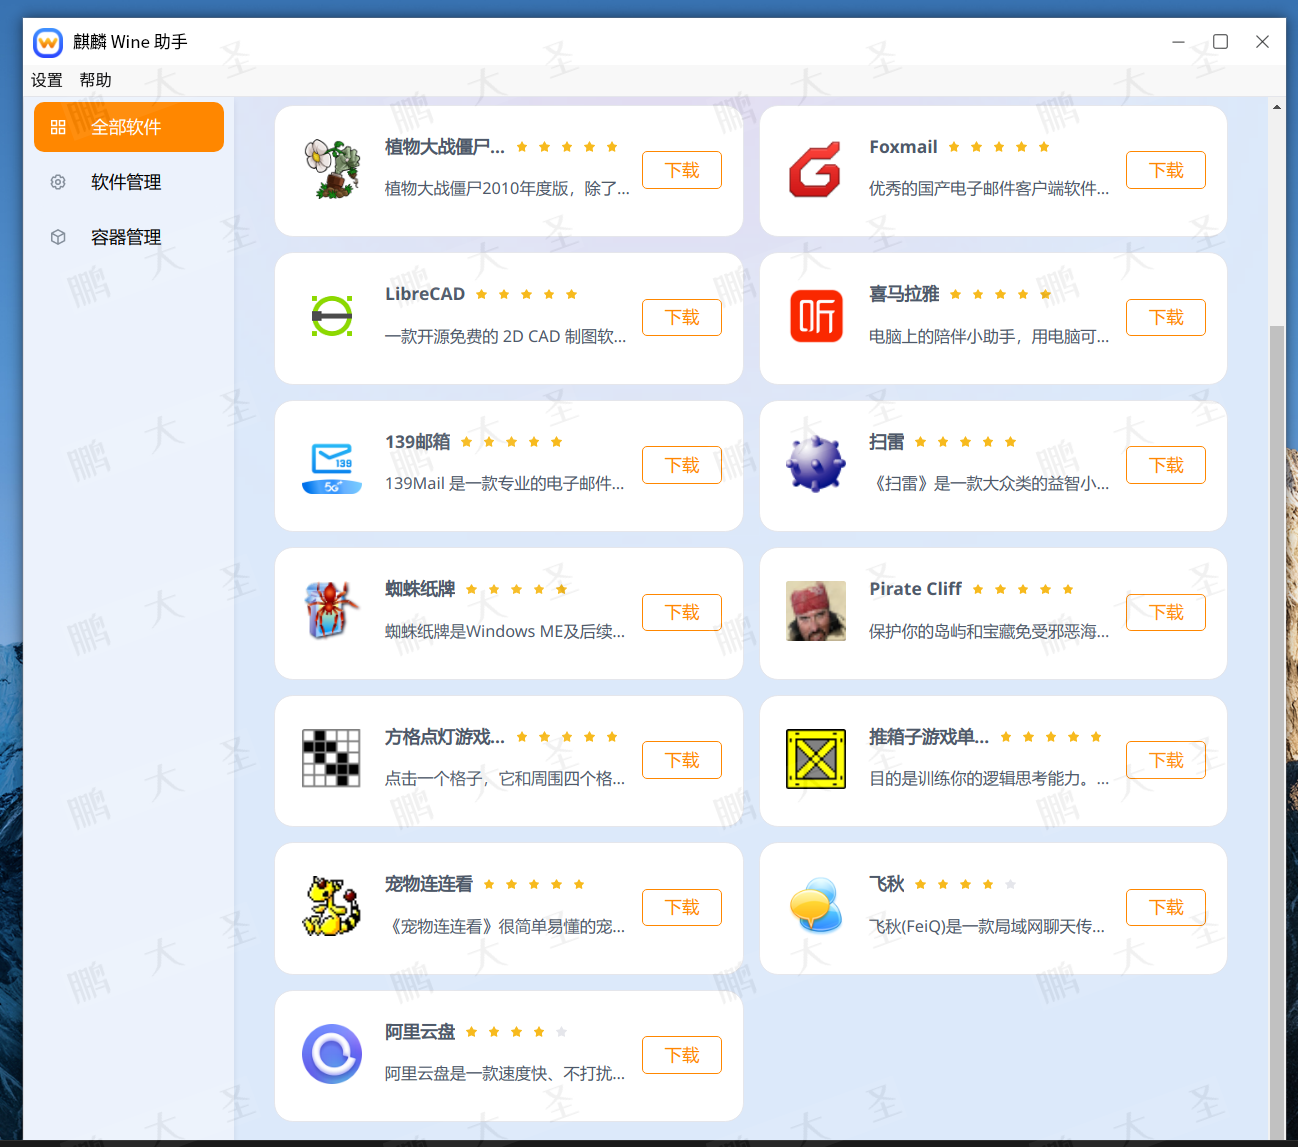Viewport: 1298px width, 1147px height.
Task: Switch to 容器管理 section
Action: pos(129,237)
